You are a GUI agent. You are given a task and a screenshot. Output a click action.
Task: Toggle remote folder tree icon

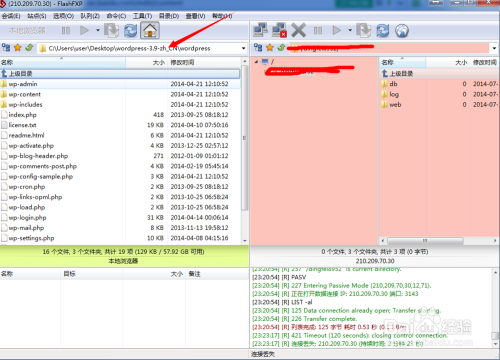click(x=258, y=48)
